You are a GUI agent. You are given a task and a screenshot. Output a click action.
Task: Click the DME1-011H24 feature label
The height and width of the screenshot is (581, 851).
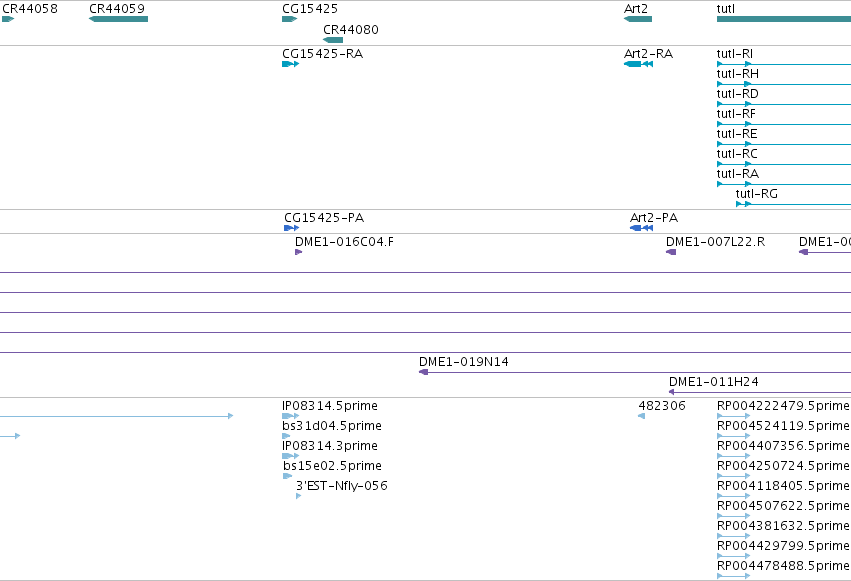coord(713,382)
